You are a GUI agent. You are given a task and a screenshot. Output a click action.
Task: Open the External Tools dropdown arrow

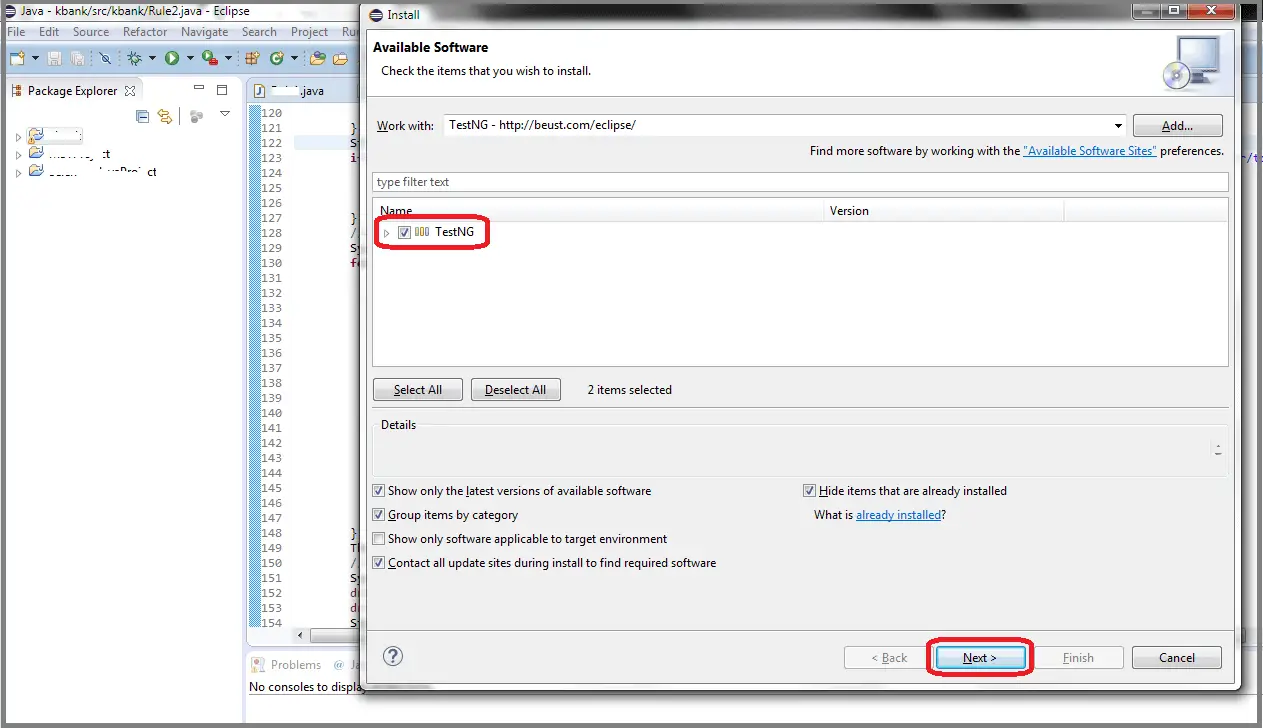(x=227, y=59)
